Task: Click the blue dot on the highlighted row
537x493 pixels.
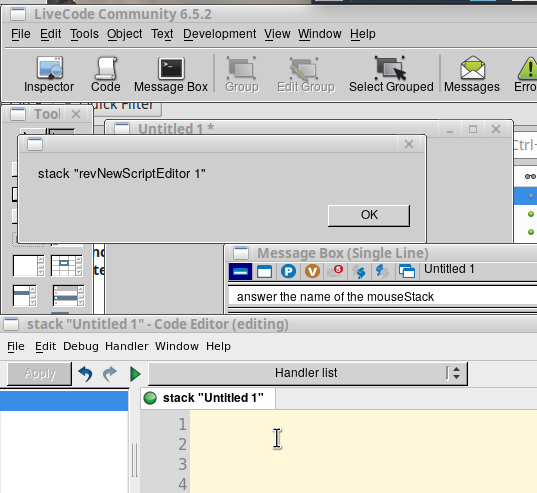Action: [x=531, y=196]
